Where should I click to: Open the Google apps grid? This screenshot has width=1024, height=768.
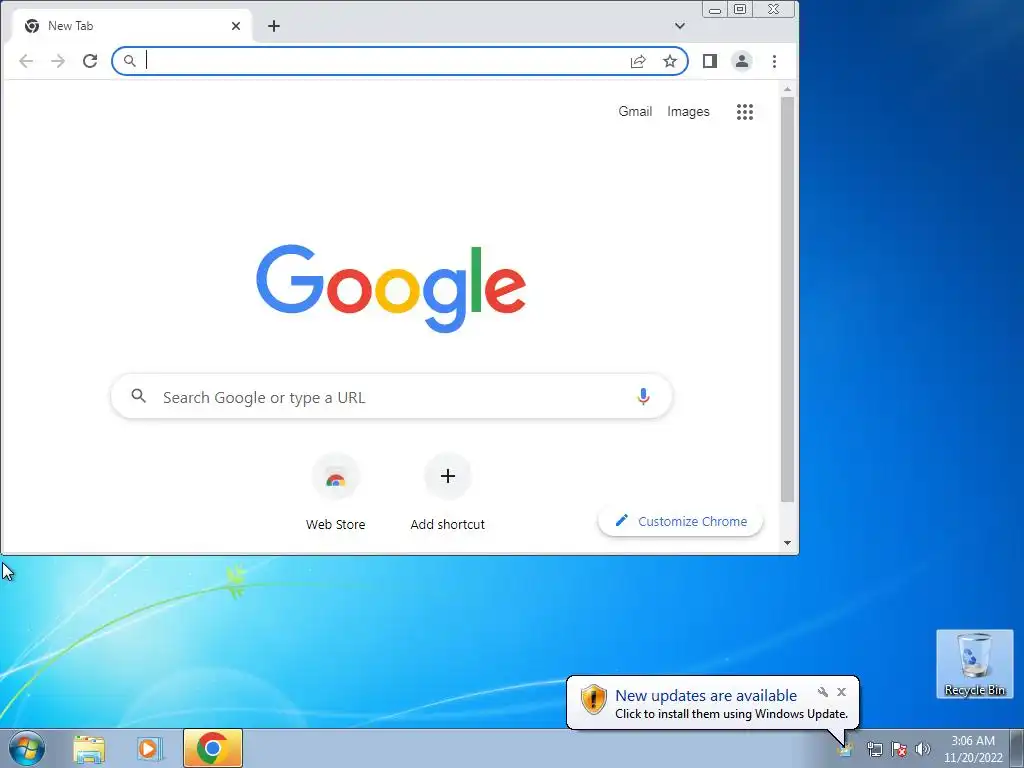pyautogui.click(x=745, y=112)
